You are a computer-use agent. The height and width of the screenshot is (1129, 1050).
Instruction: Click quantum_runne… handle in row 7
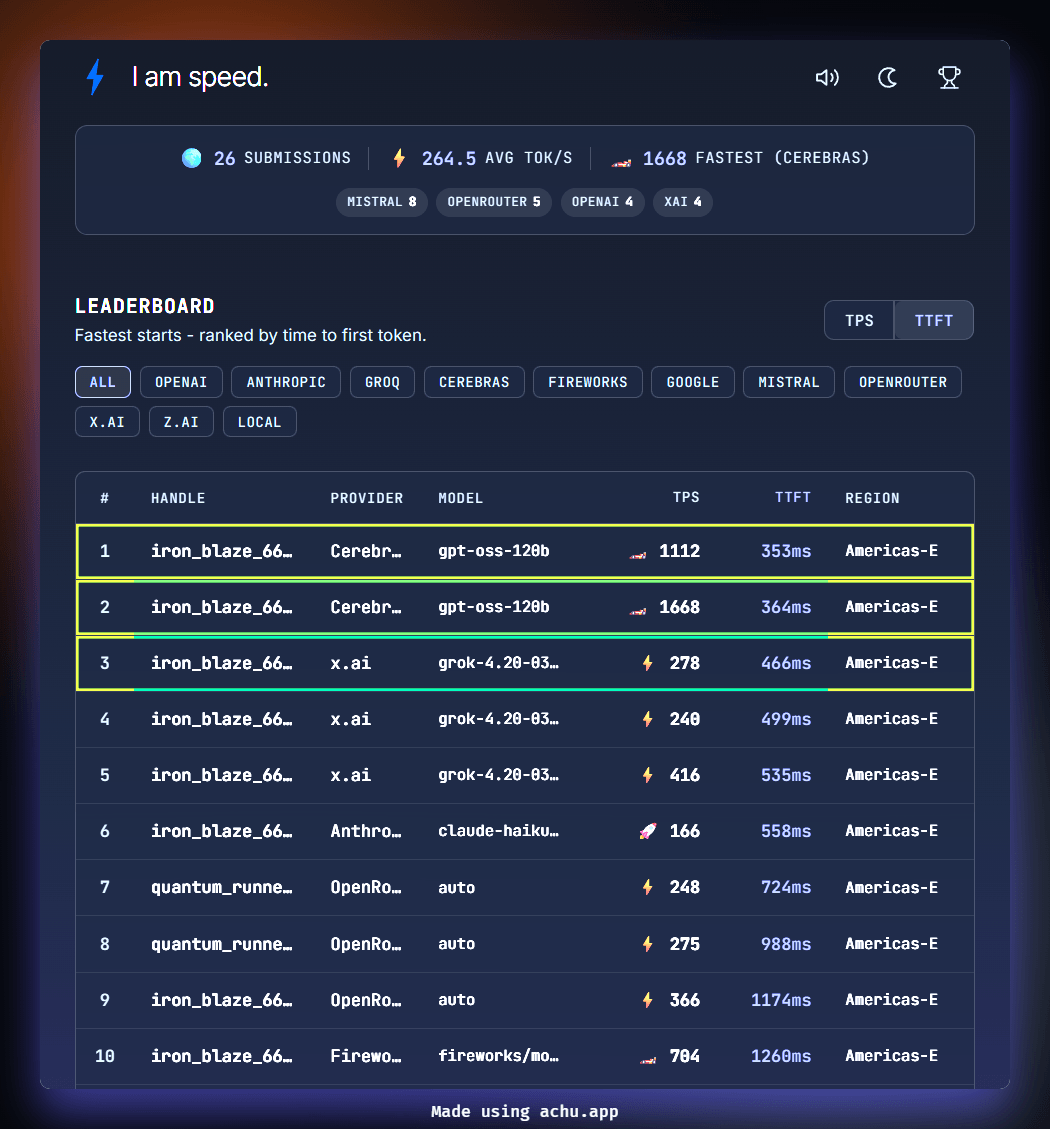pos(222,888)
